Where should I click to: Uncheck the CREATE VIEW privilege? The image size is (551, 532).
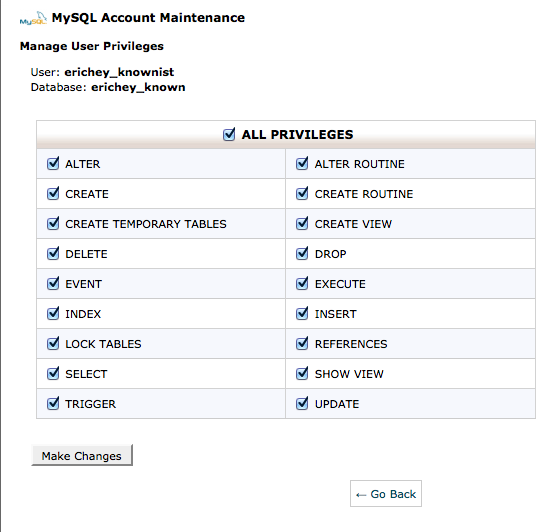point(302,223)
